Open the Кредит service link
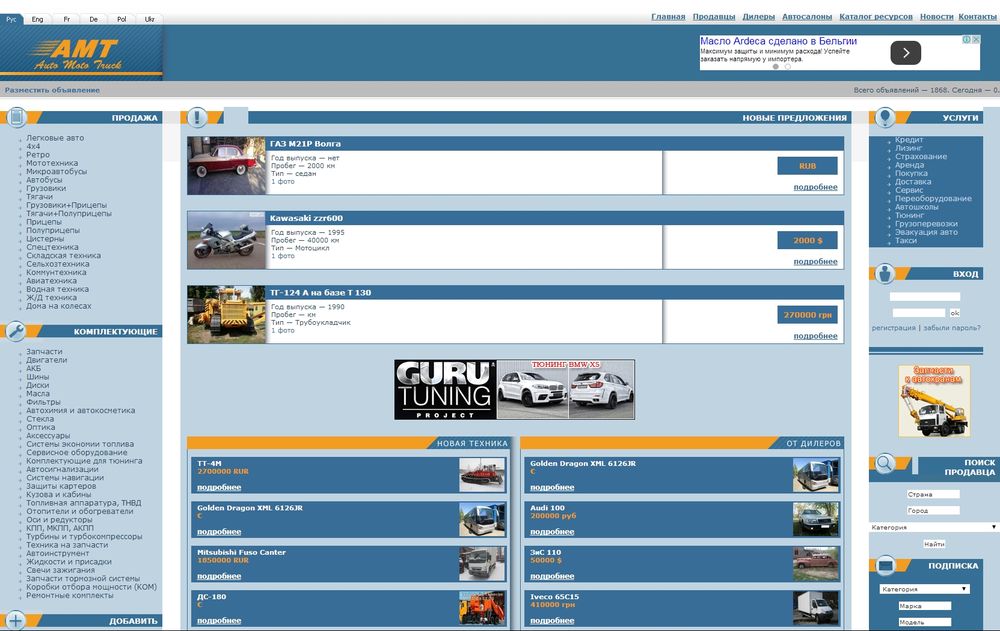 coord(909,140)
